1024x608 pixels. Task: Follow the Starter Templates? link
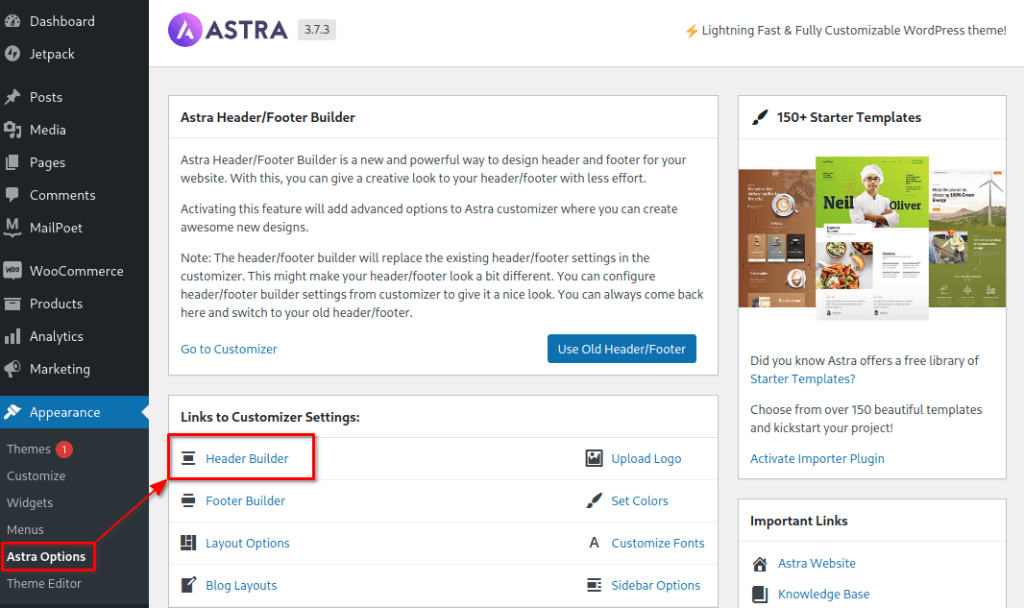(802, 379)
